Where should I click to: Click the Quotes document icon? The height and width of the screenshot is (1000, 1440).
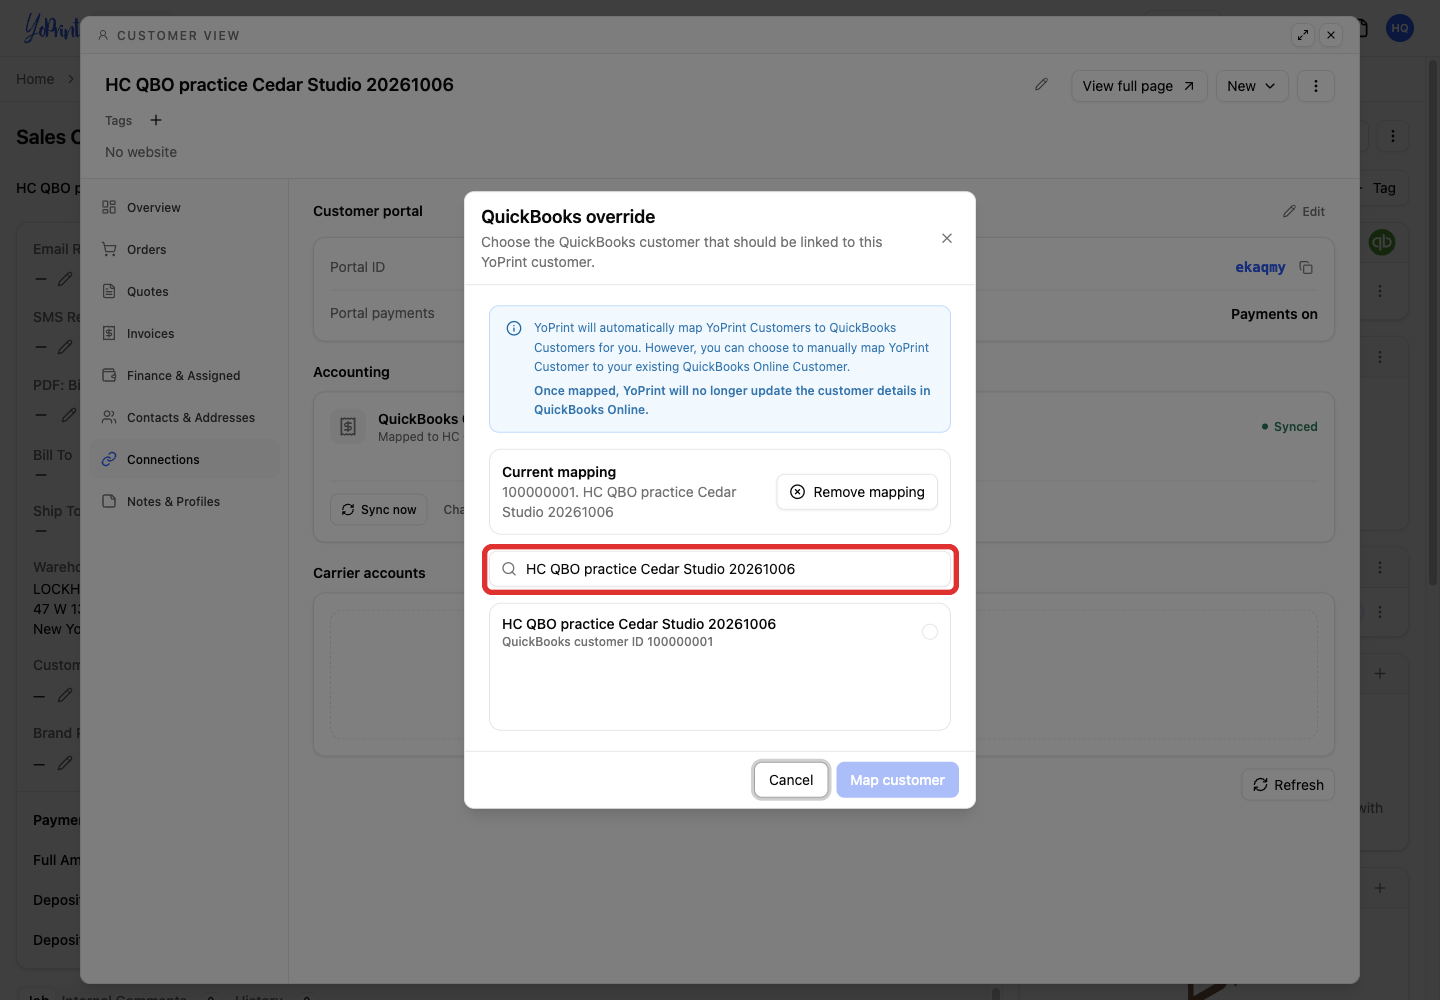tap(109, 292)
